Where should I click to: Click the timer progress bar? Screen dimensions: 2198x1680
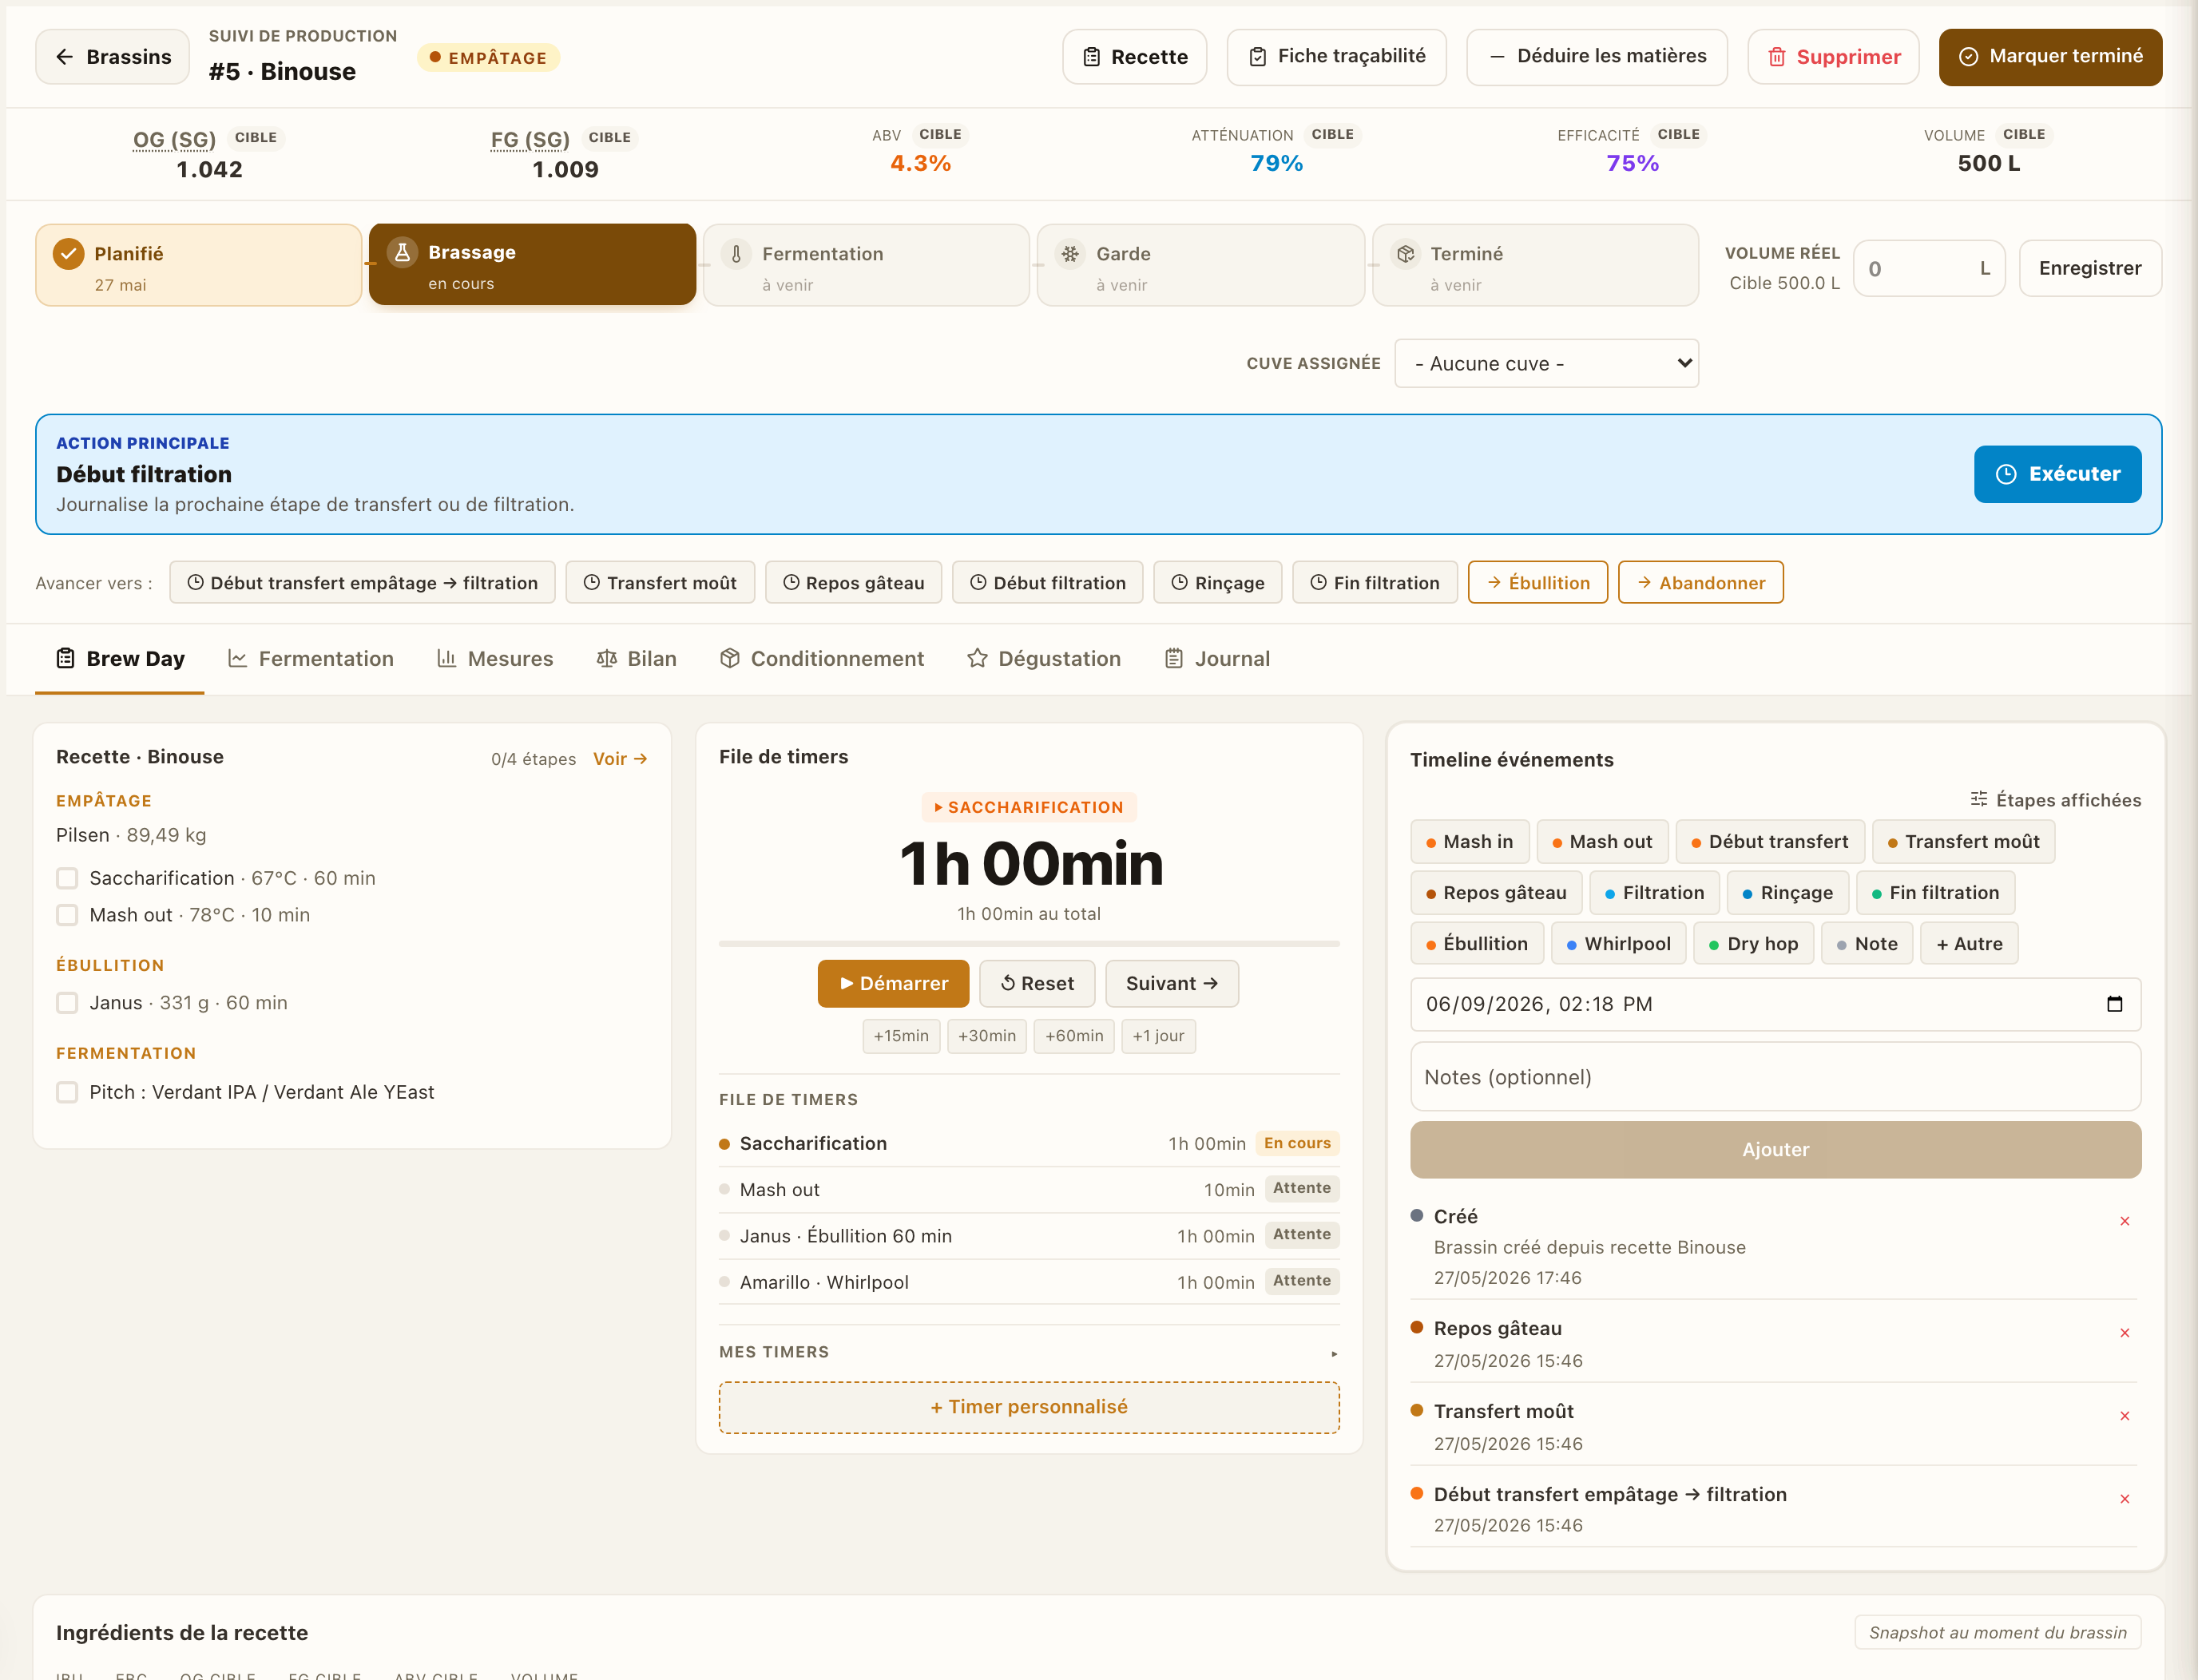(1029, 943)
